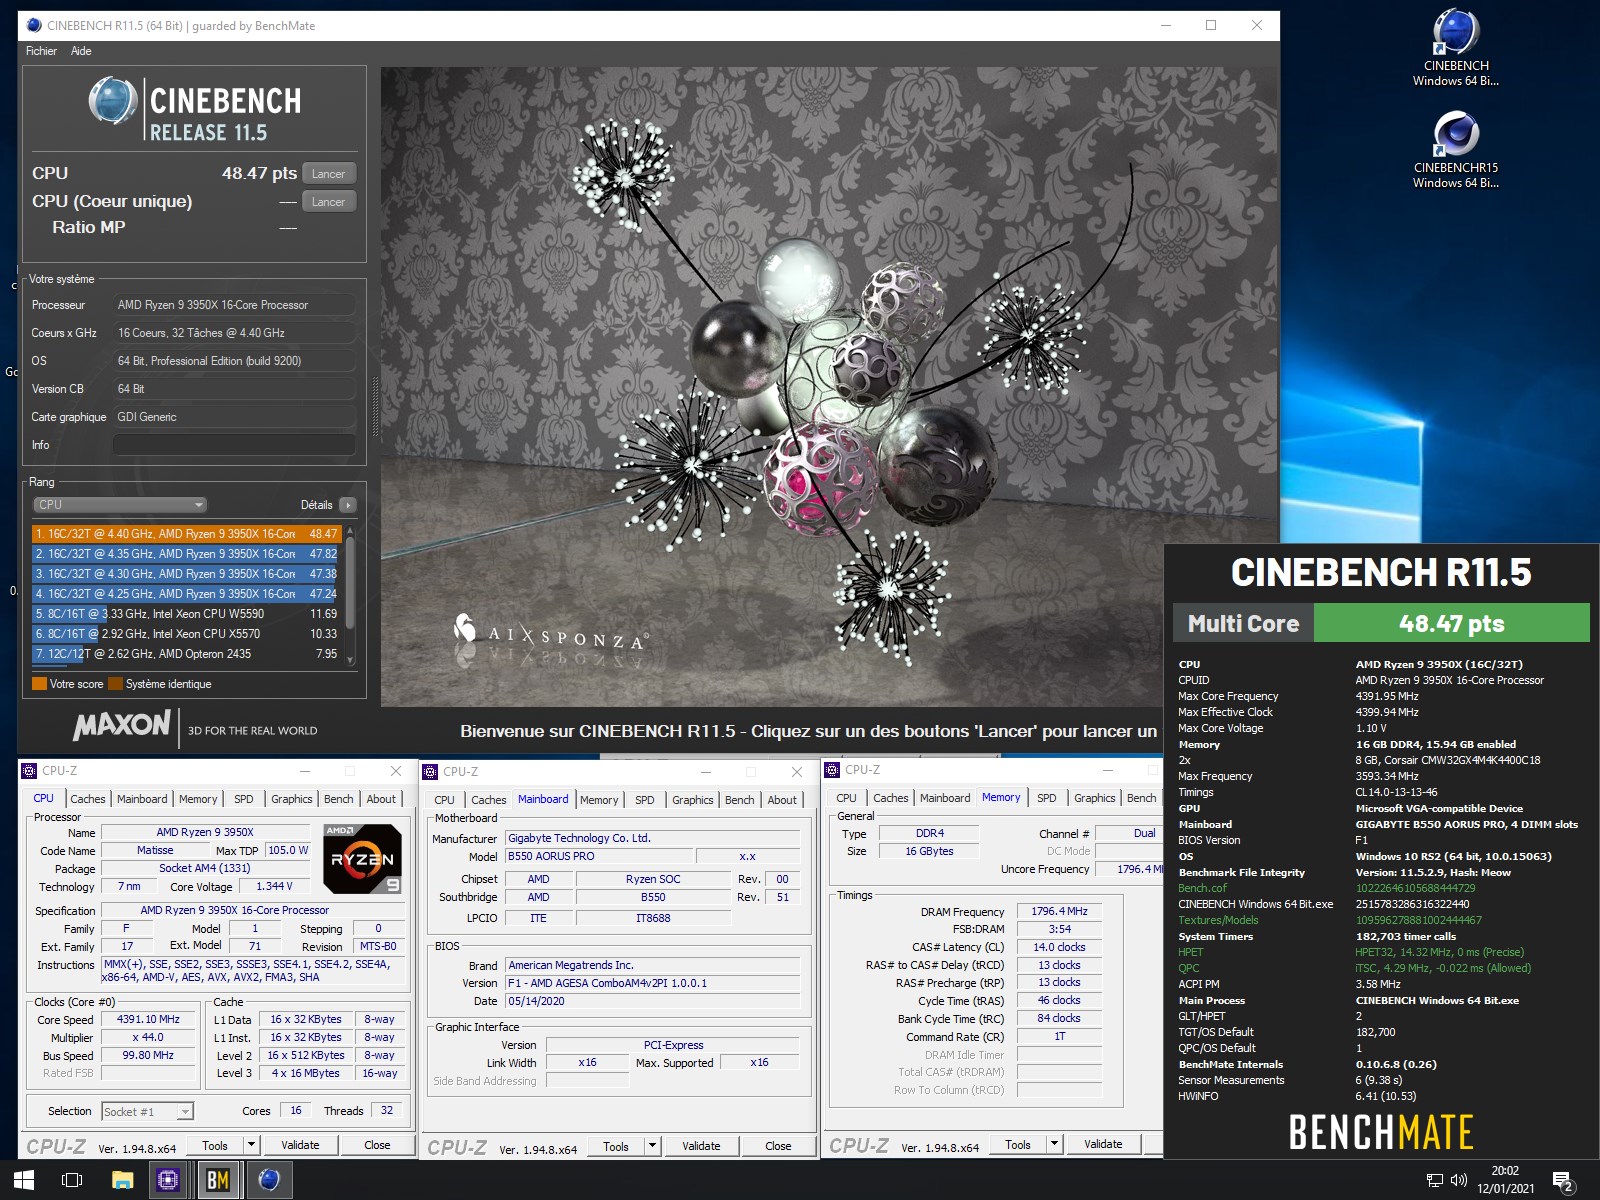Click Close in the first CPU-Z window
This screenshot has width=1600, height=1200.
(377, 1146)
